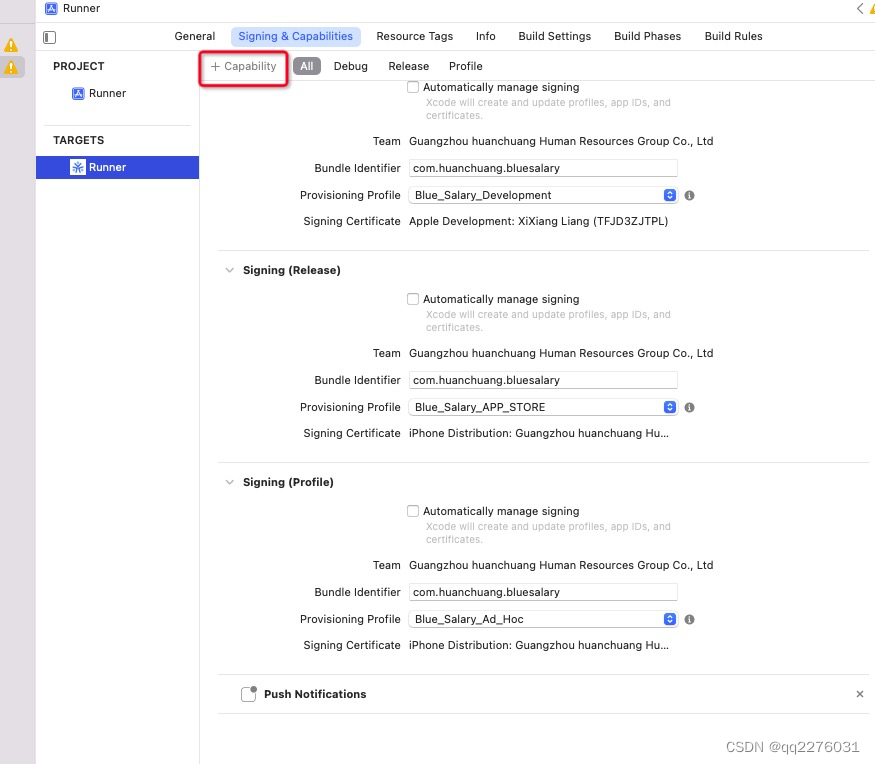Click the back chevron at top right
This screenshot has width=875, height=764.
pyautogui.click(x=860, y=8)
